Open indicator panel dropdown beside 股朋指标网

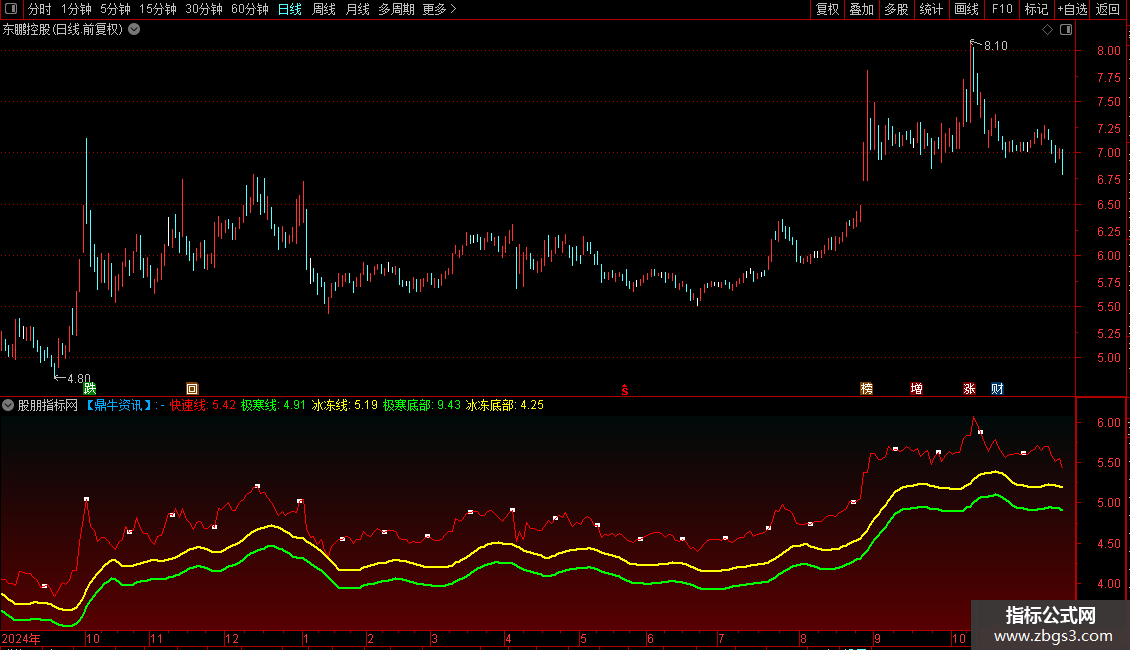click(x=8, y=406)
